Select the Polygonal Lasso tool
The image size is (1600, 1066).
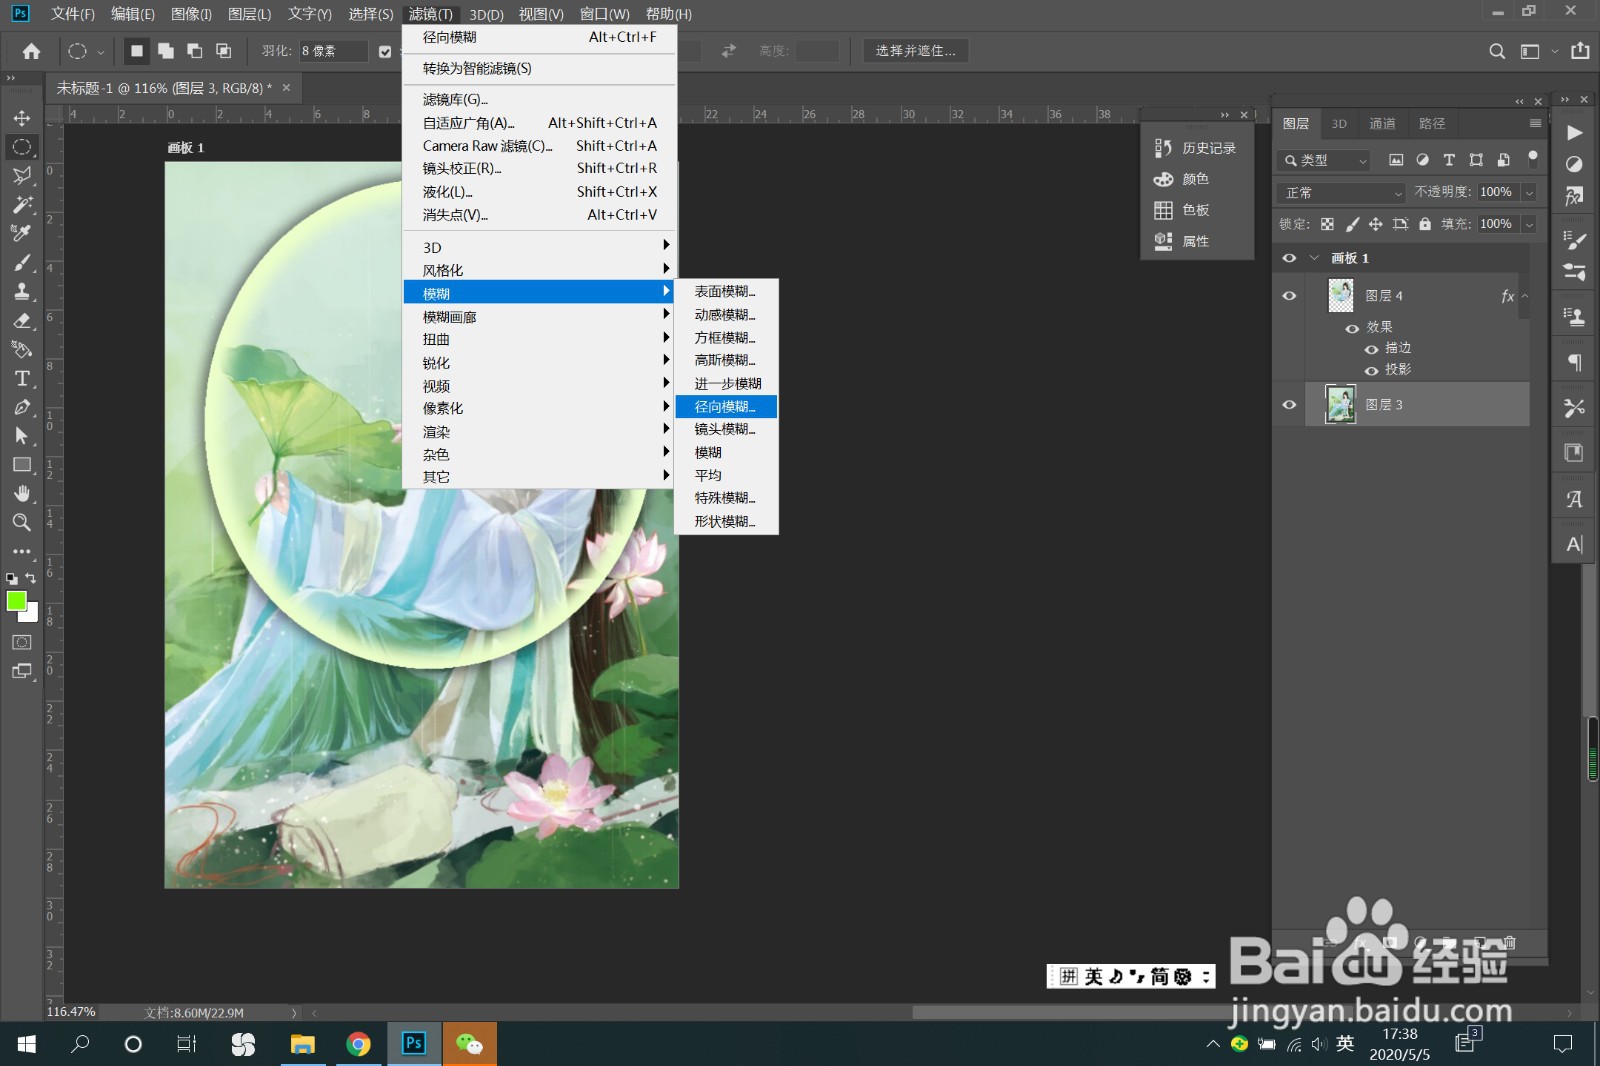pos(21,176)
